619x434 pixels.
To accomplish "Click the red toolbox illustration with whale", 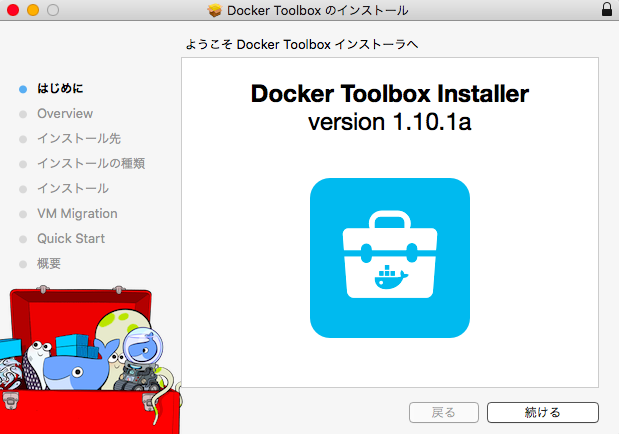I will click(90, 360).
